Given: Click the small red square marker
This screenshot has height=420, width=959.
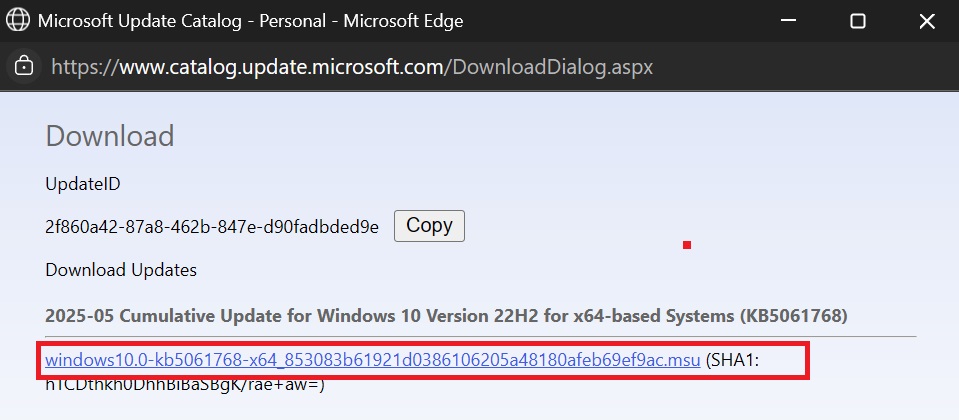Looking at the screenshot, I should pyautogui.click(x=687, y=244).
